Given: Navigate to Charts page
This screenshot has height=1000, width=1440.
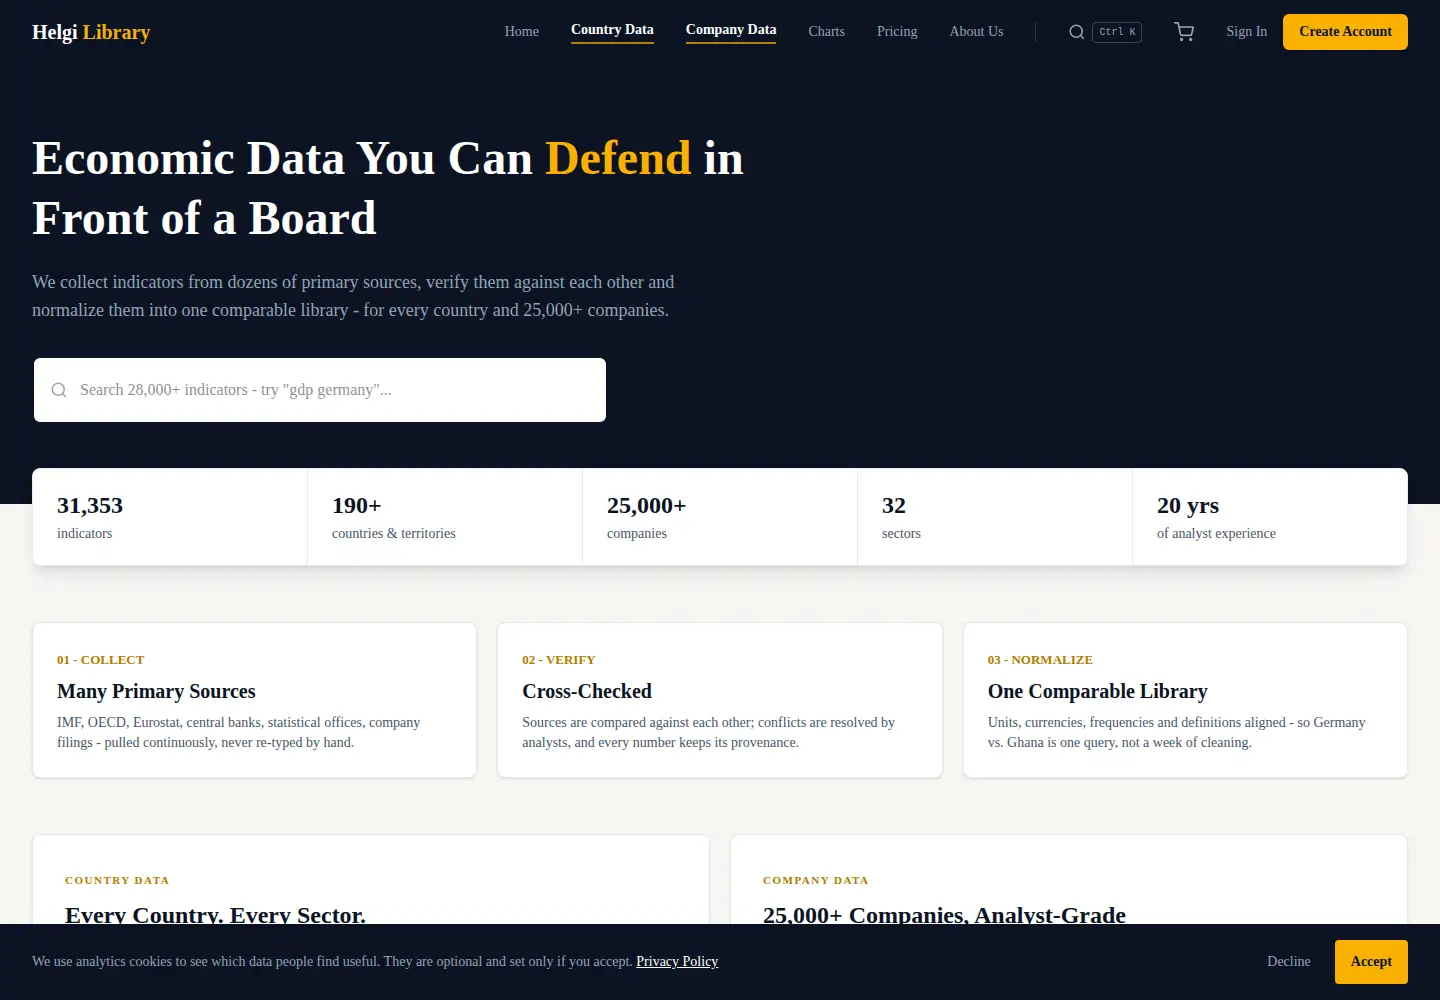Looking at the screenshot, I should (x=826, y=32).
